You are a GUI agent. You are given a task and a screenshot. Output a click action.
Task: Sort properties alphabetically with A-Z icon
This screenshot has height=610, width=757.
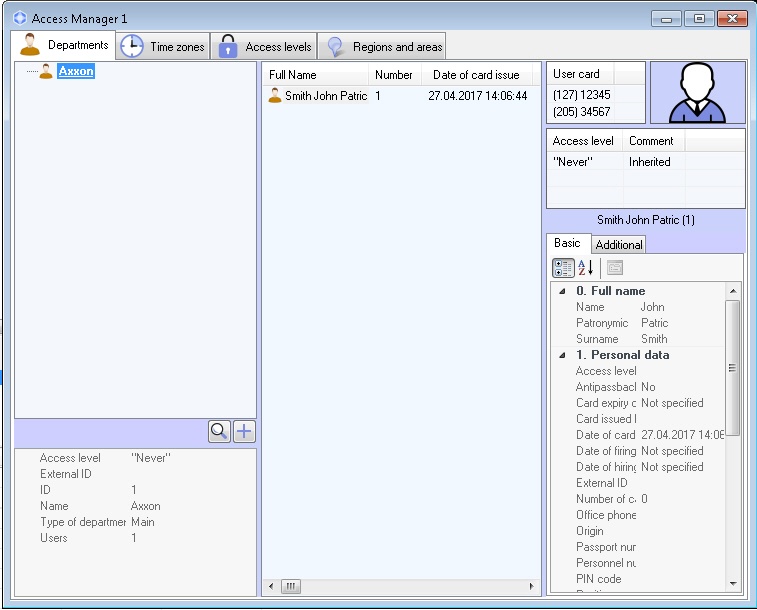(586, 268)
